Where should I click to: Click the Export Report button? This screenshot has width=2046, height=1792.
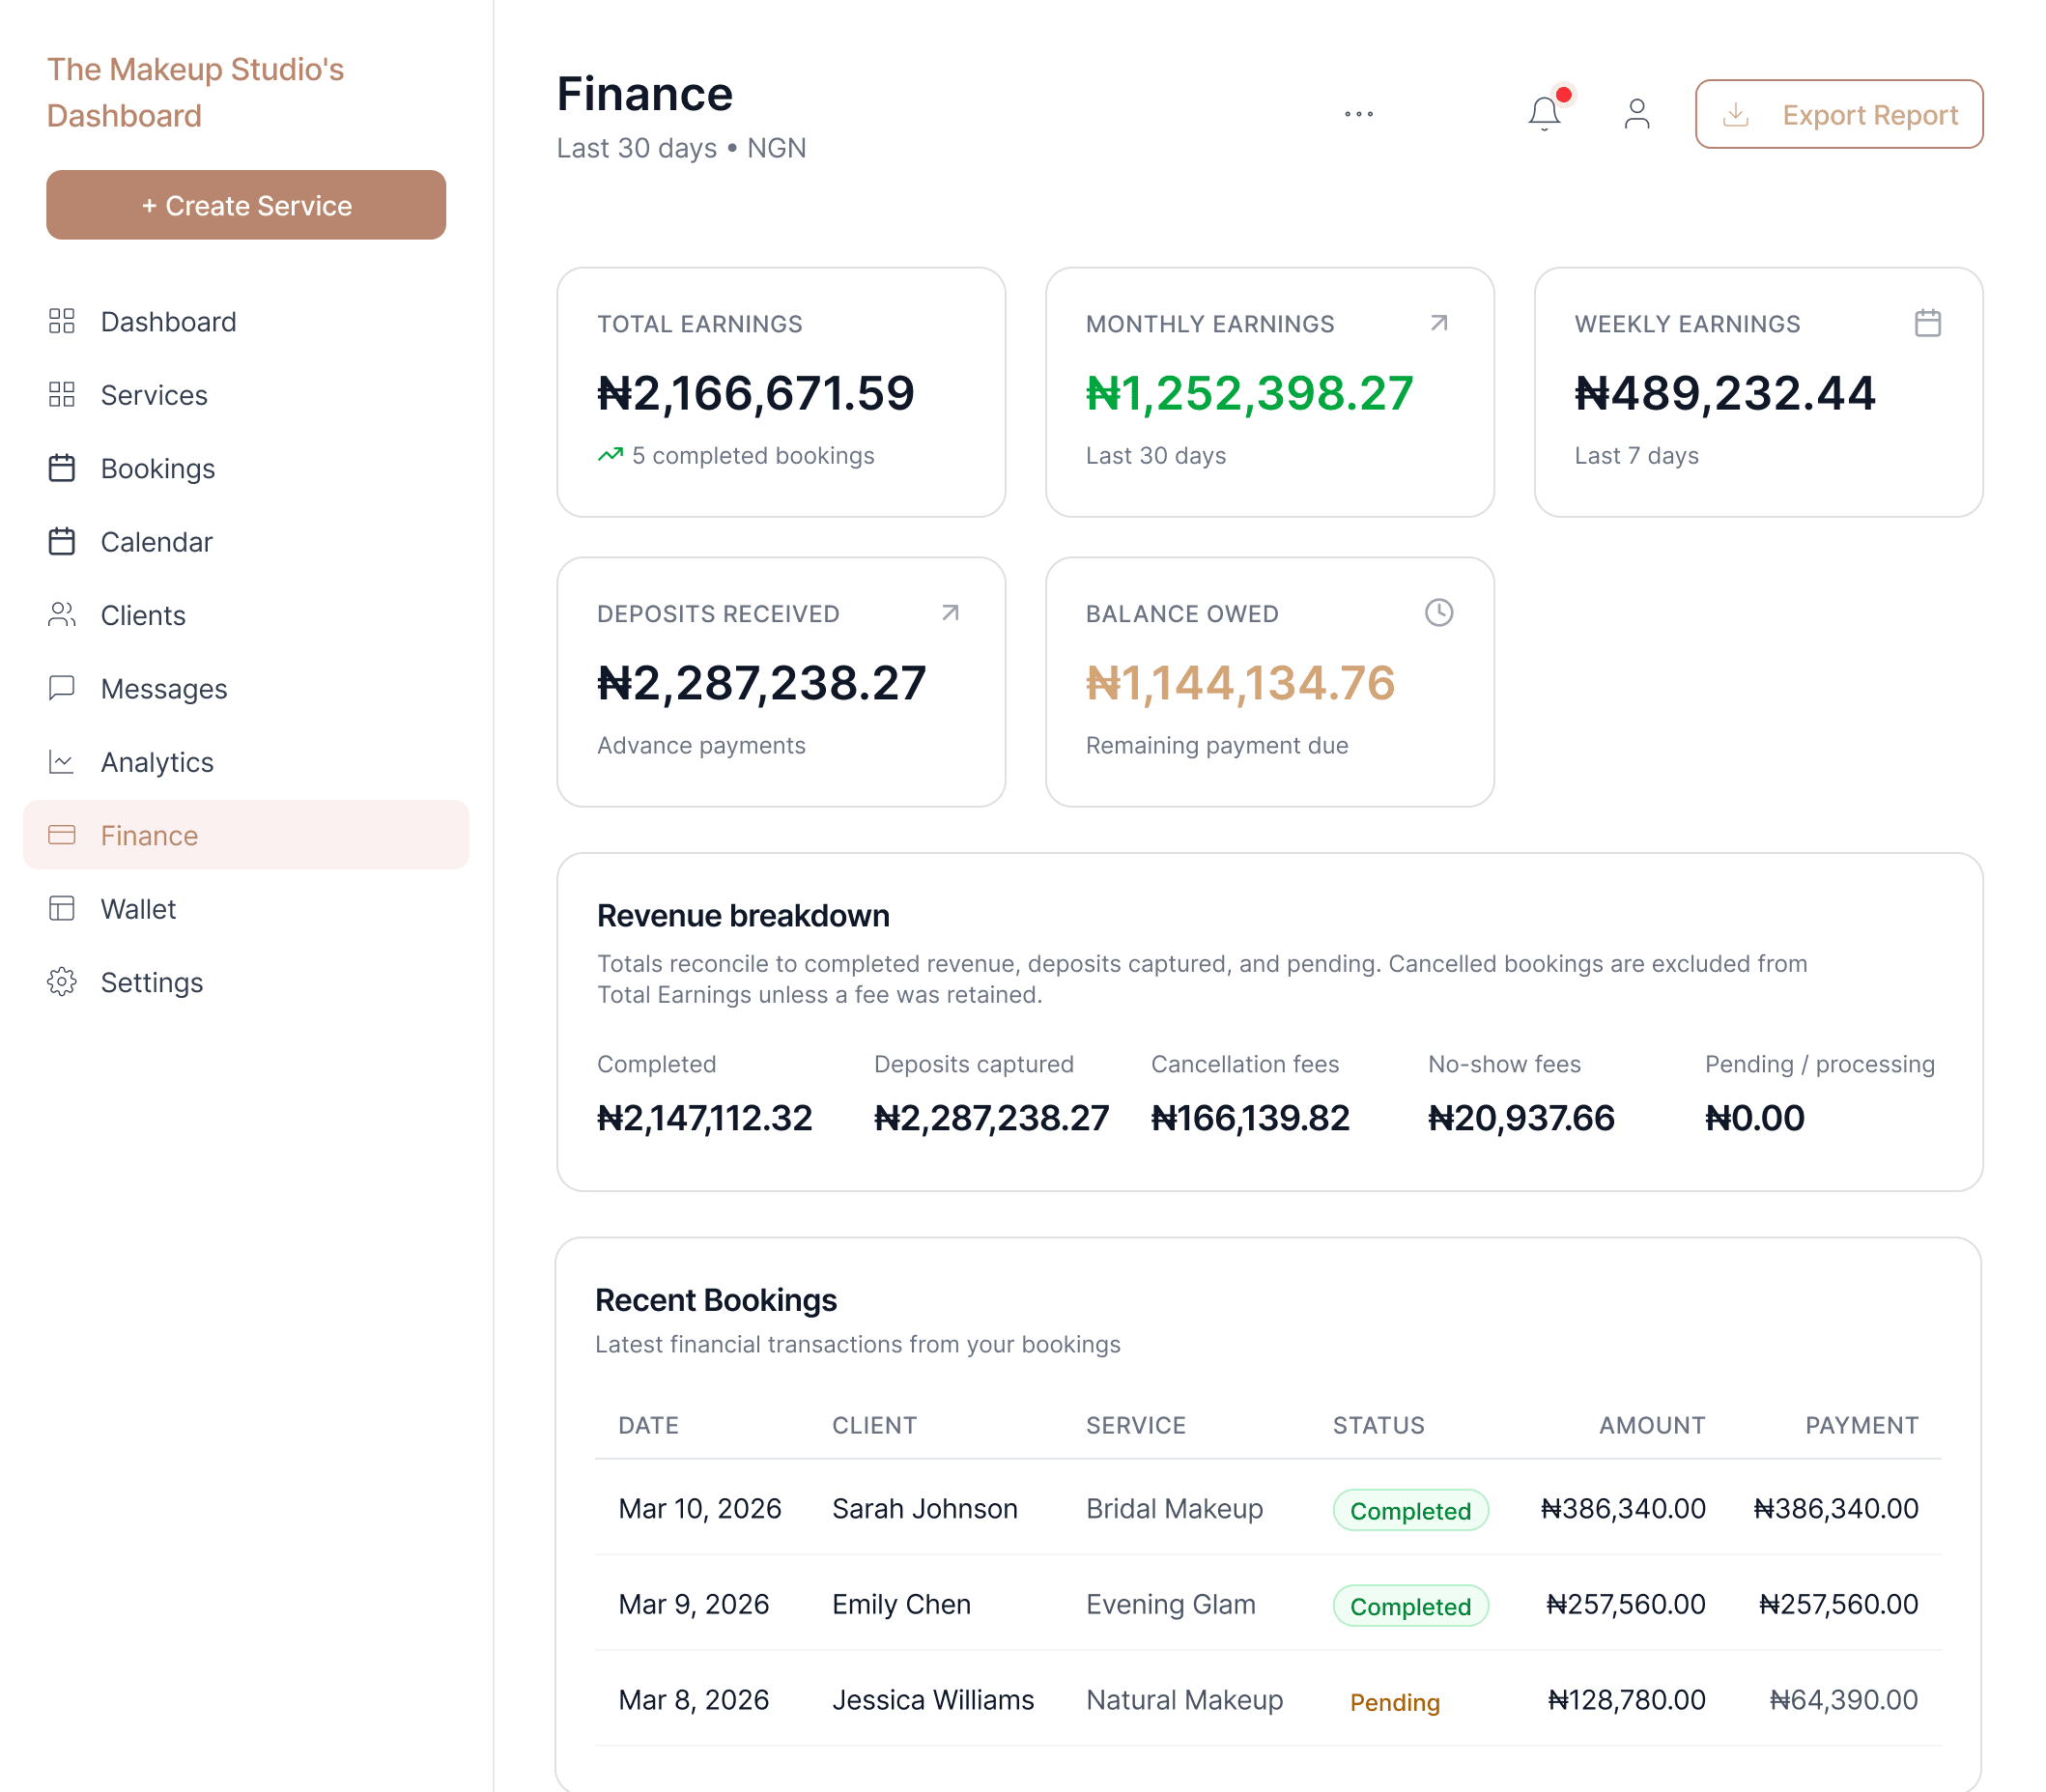[x=1838, y=114]
